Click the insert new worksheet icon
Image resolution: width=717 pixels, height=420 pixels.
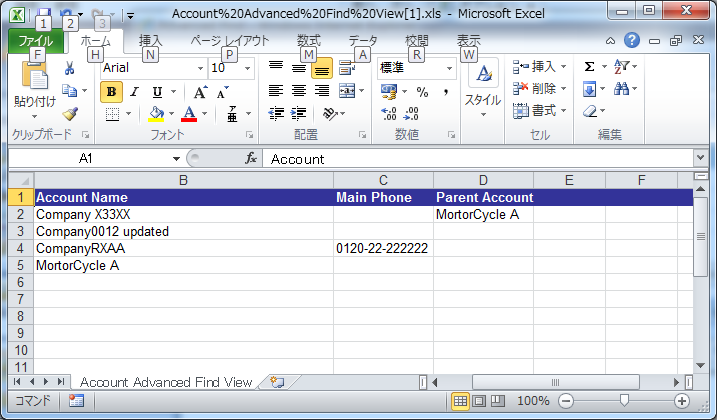pos(277,382)
